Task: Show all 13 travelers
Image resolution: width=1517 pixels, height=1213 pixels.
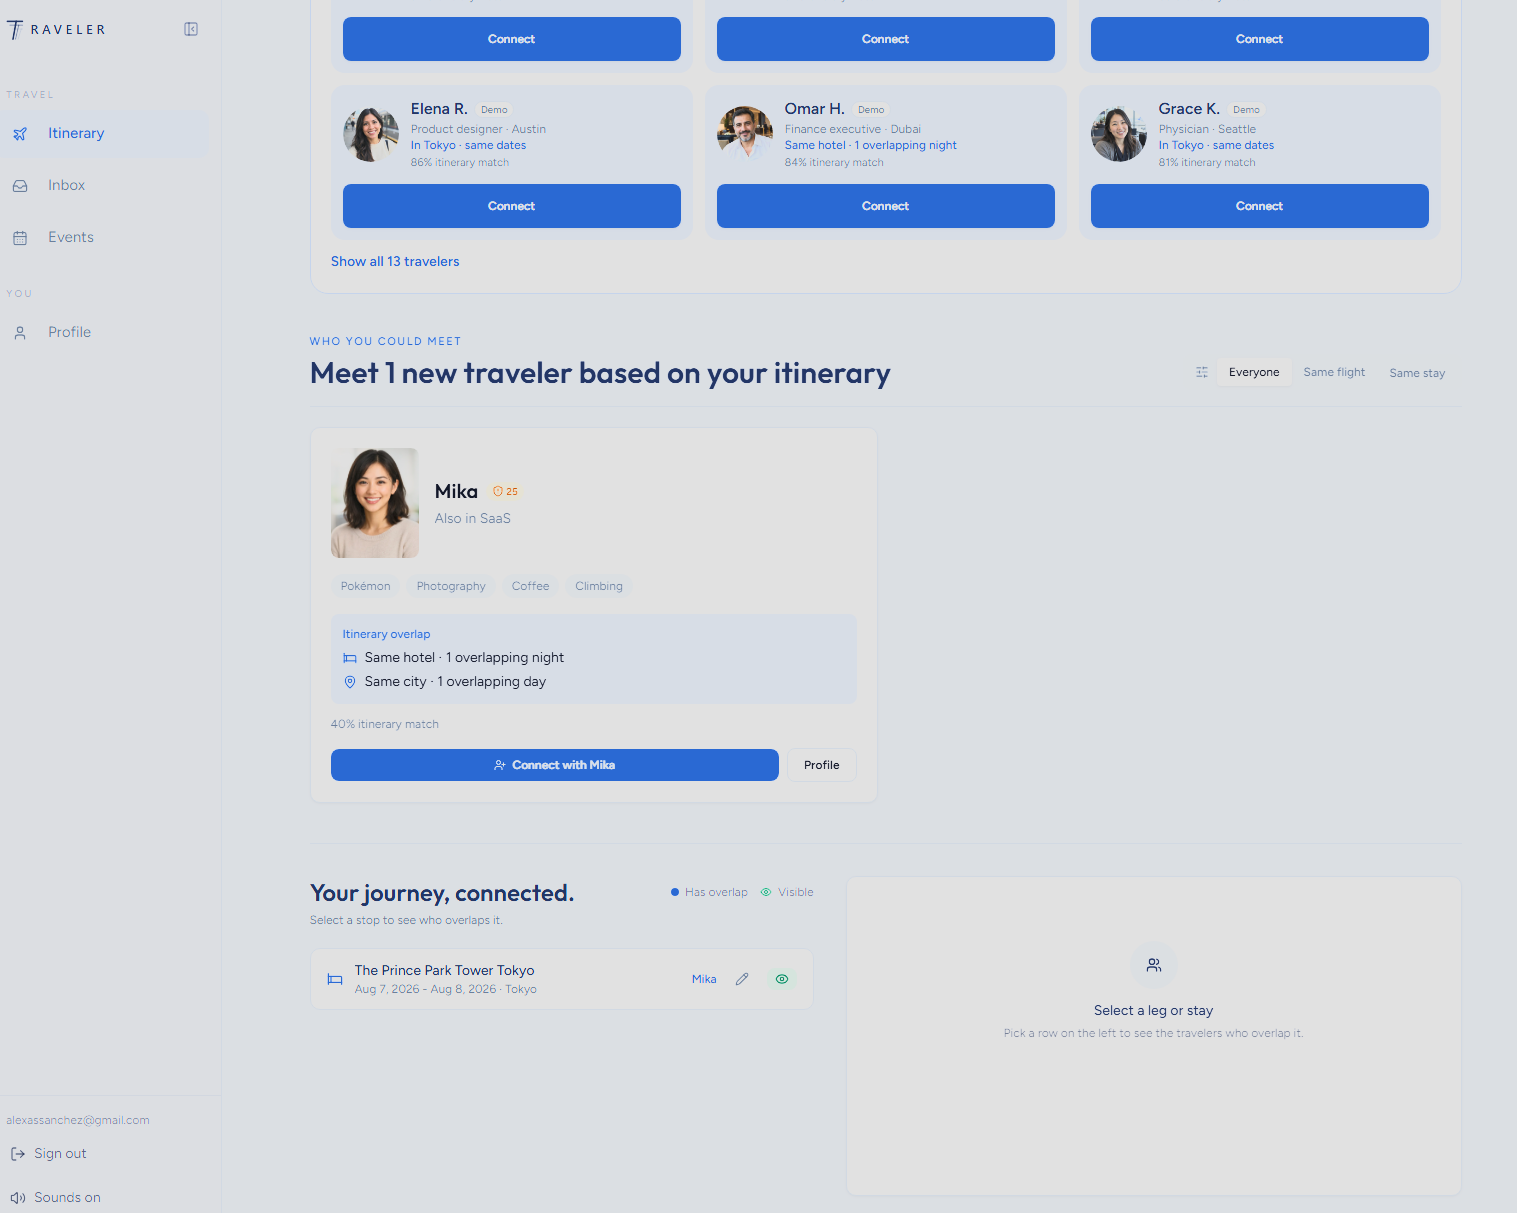Action: tap(395, 261)
